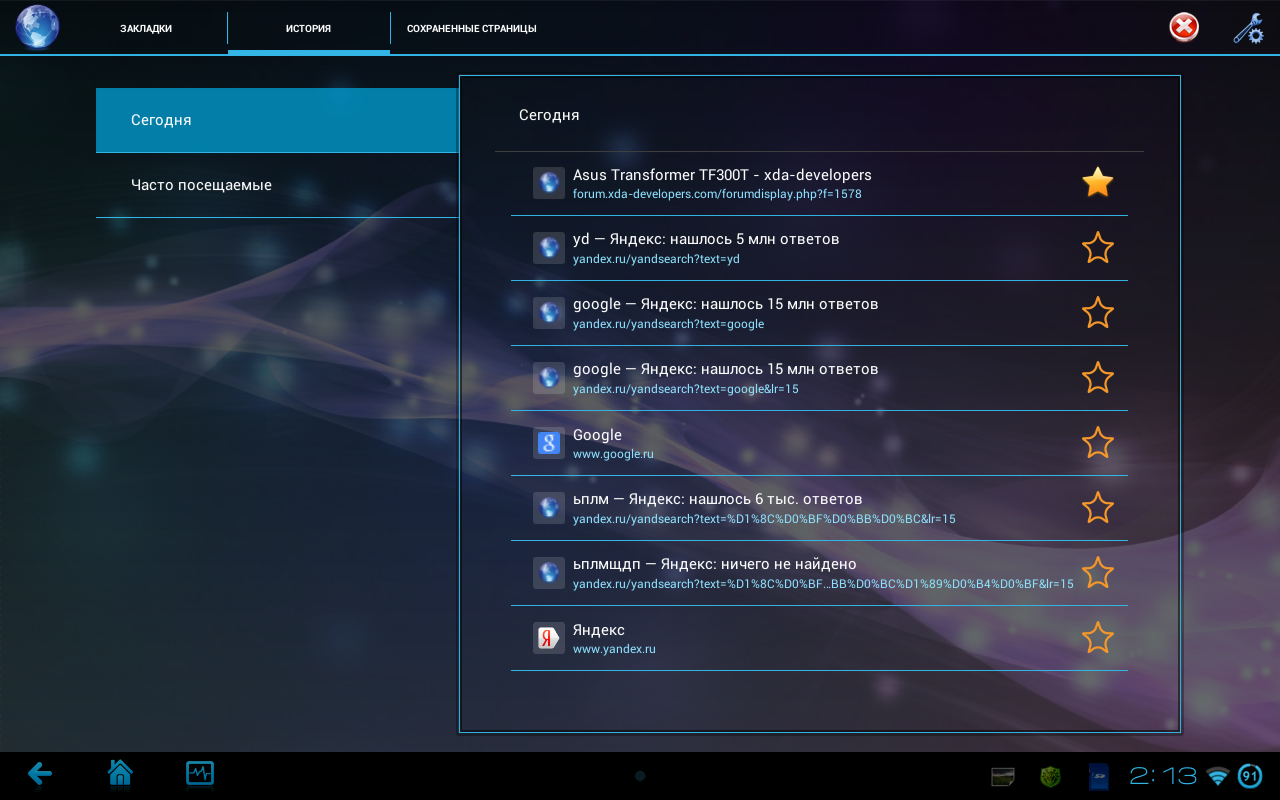Tap the Android back arrow
This screenshot has width=1280, height=800.
[x=40, y=773]
